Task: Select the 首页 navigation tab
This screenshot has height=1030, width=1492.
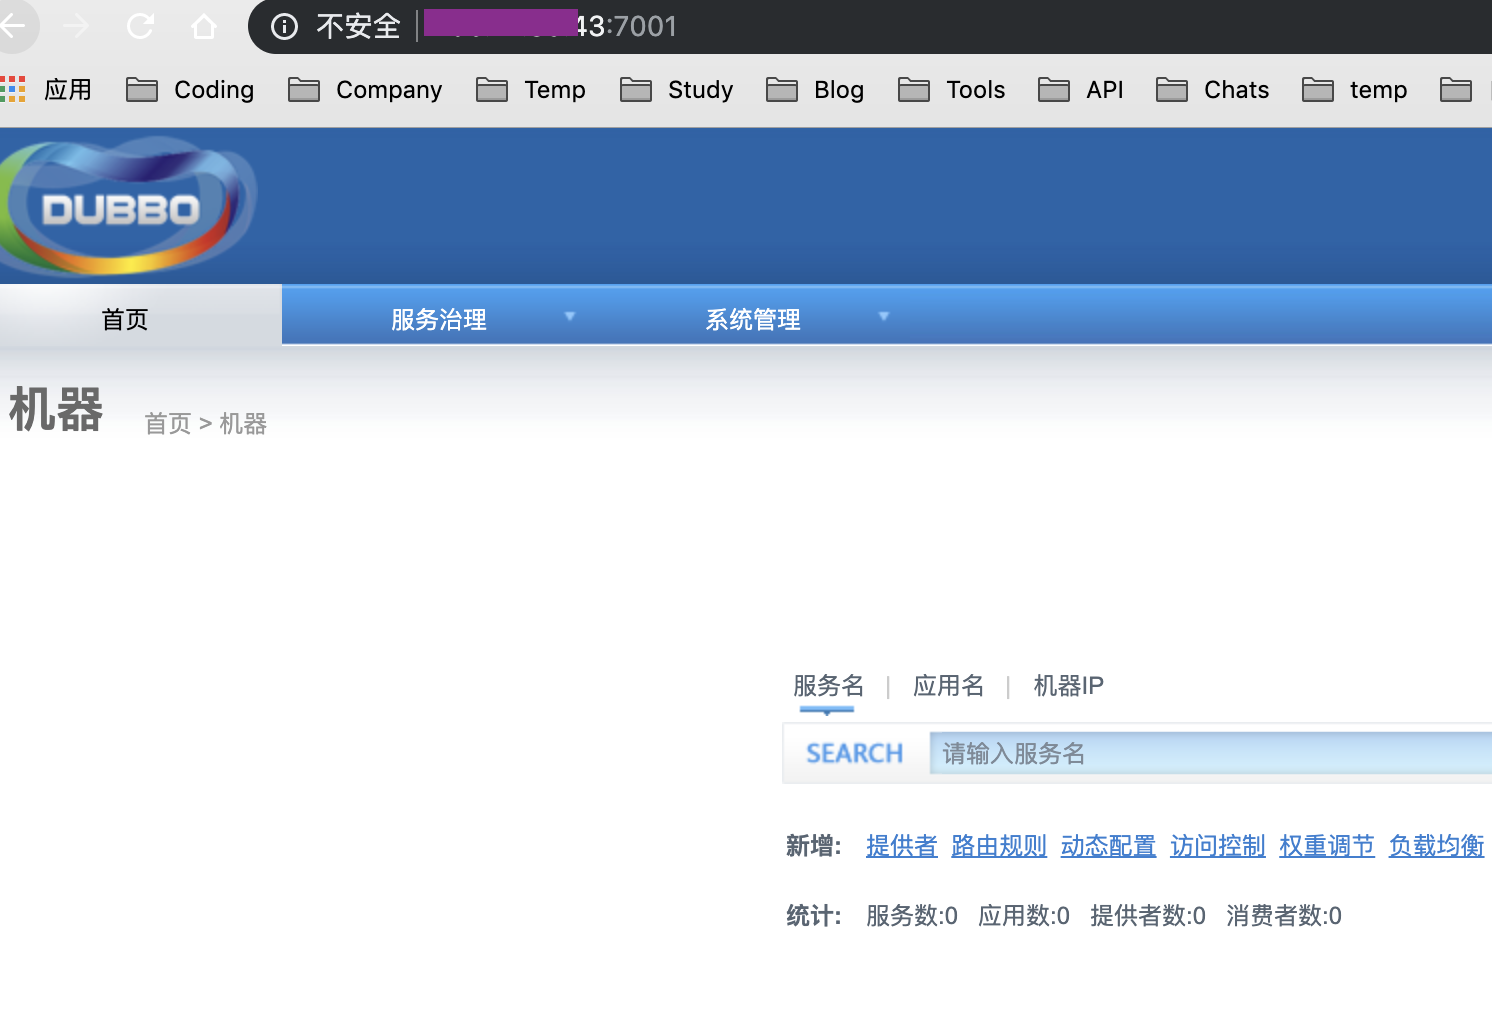Action: (x=140, y=317)
